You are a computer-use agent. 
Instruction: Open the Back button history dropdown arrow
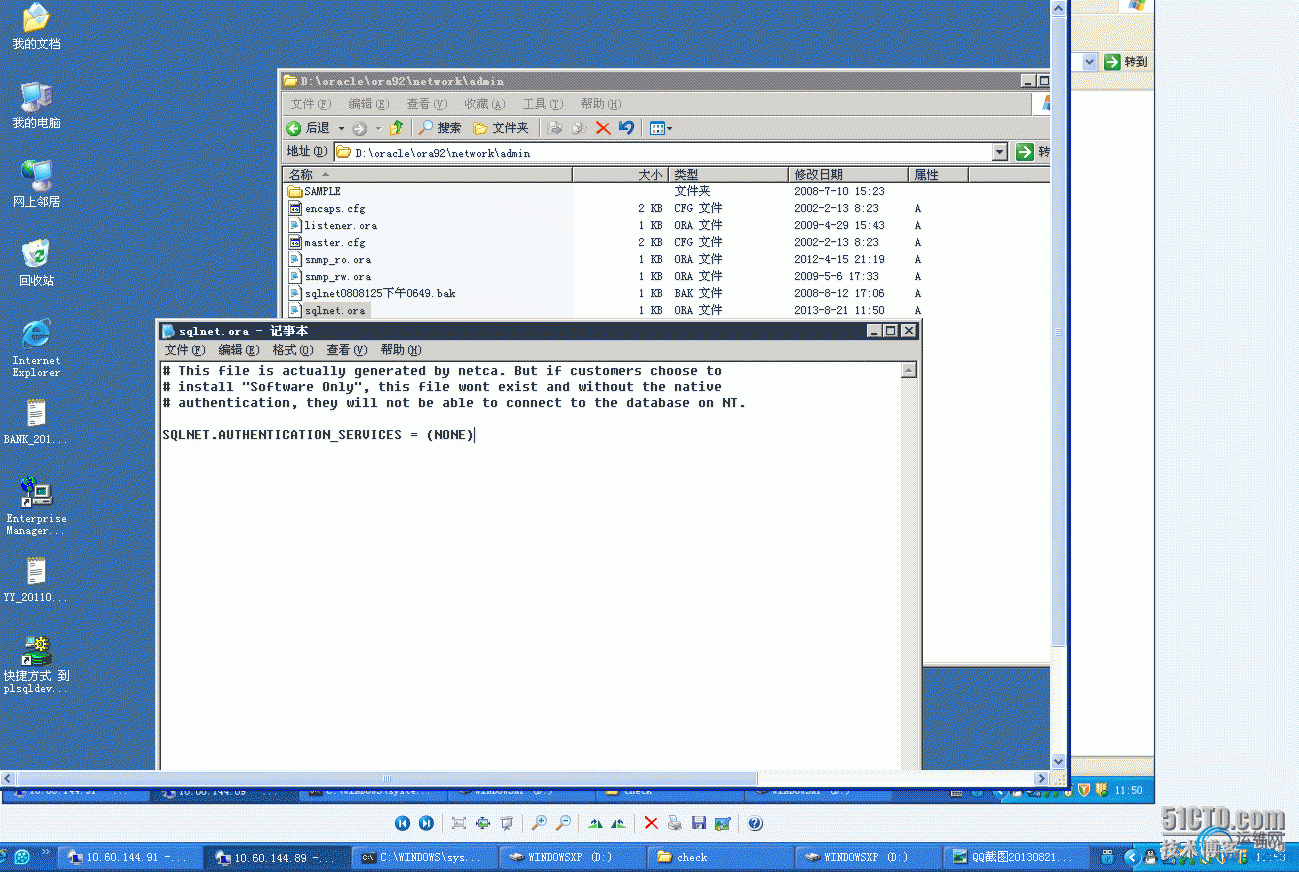click(341, 128)
